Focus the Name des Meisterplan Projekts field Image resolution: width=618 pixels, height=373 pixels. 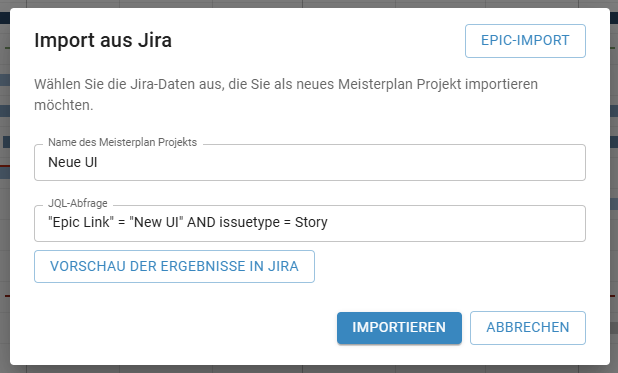pyautogui.click(x=310, y=162)
